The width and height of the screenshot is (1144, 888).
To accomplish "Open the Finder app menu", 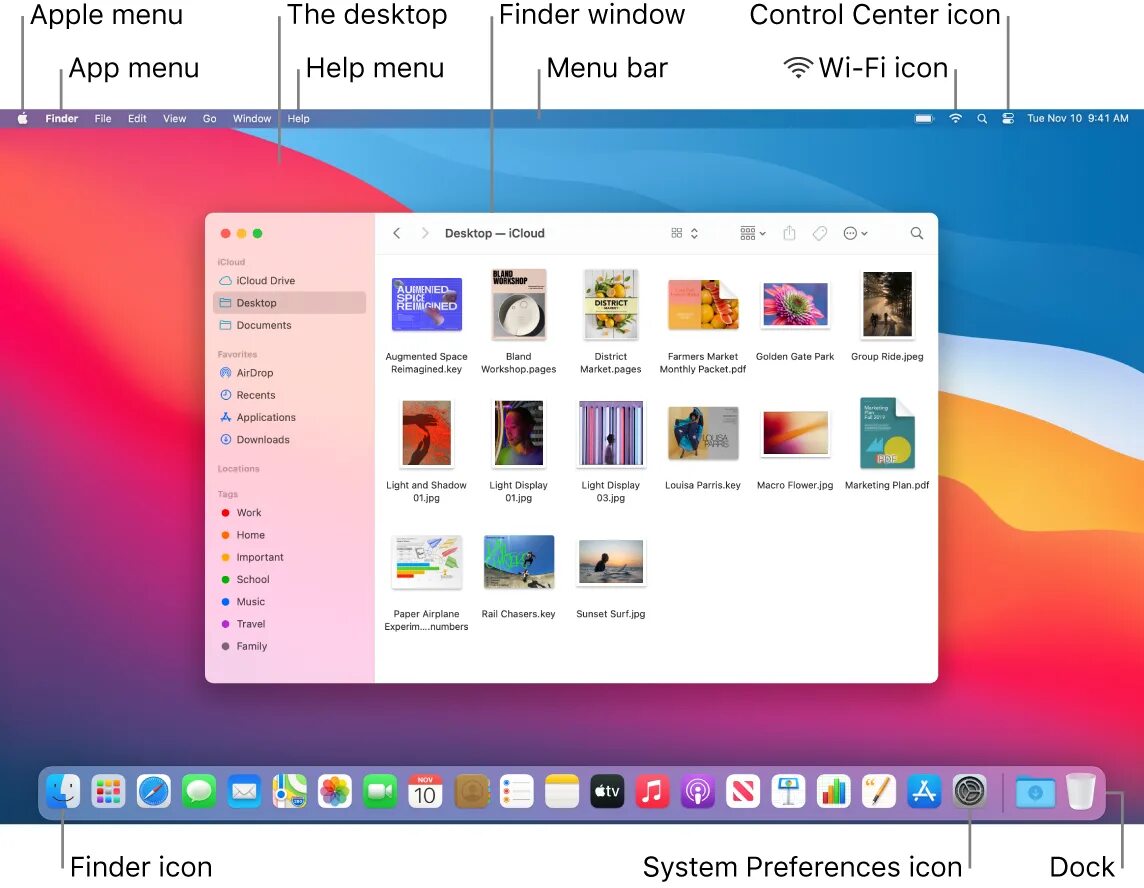I will [x=61, y=118].
